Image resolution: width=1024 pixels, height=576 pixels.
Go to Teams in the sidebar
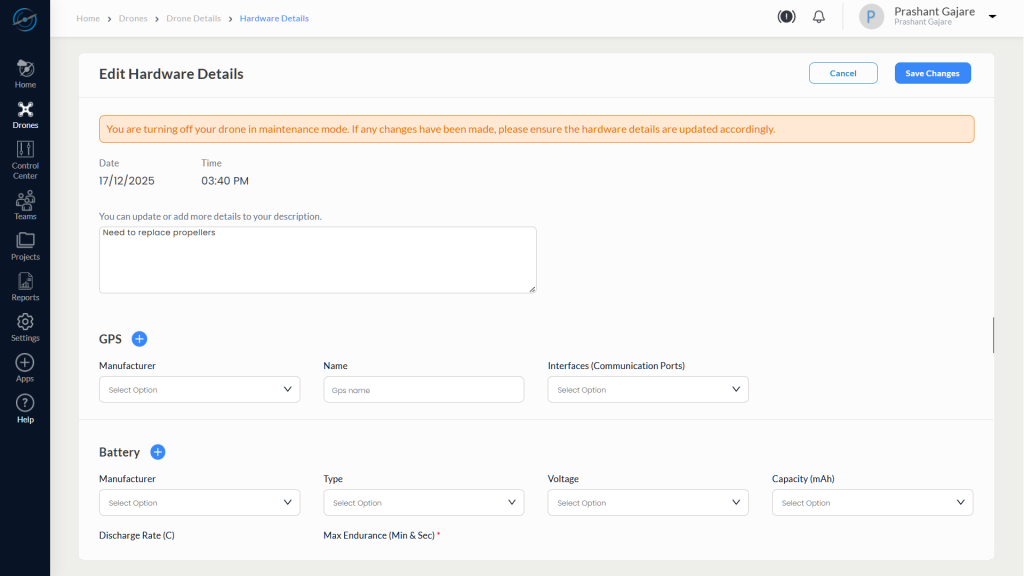pyautogui.click(x=25, y=204)
